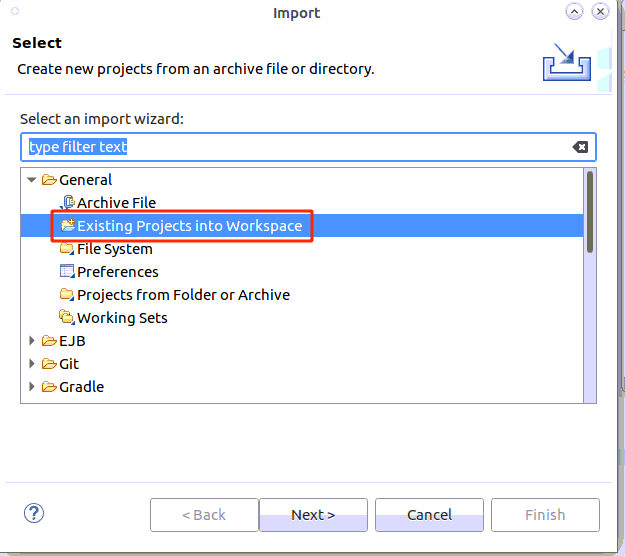Collapse the General tree node
The height and width of the screenshot is (556, 625).
point(32,180)
